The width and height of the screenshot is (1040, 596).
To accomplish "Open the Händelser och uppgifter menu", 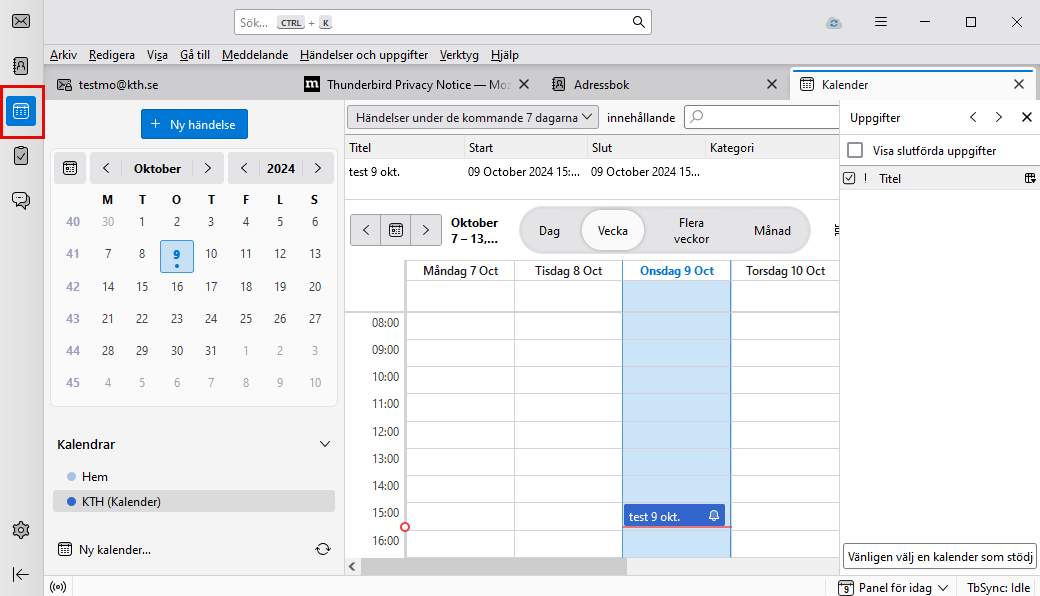I will (364, 55).
